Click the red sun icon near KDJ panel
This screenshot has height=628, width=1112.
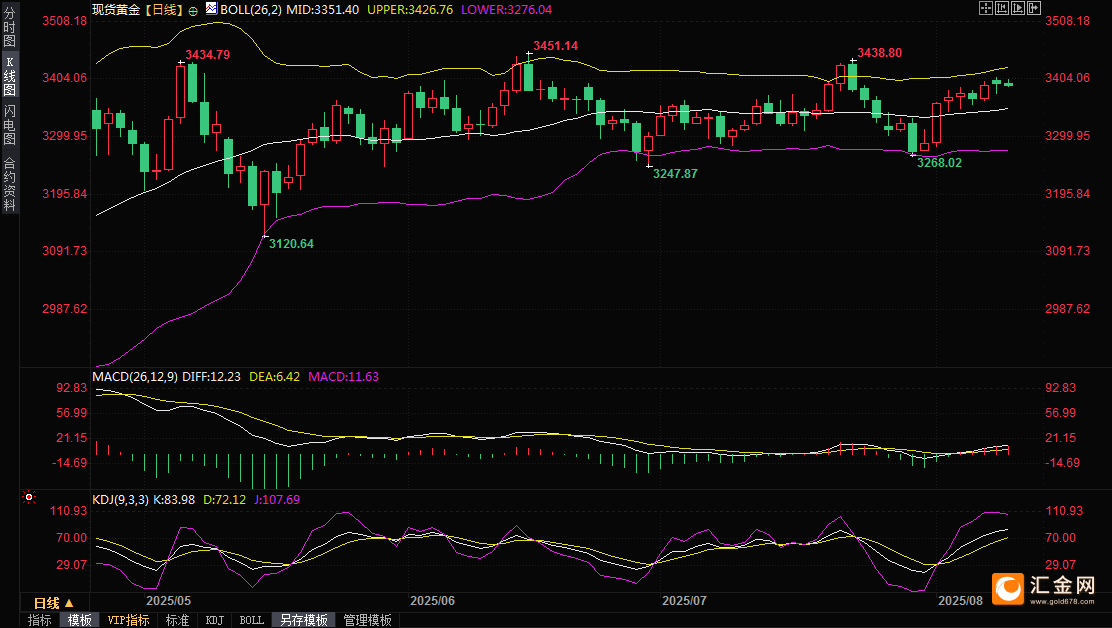click(x=28, y=498)
